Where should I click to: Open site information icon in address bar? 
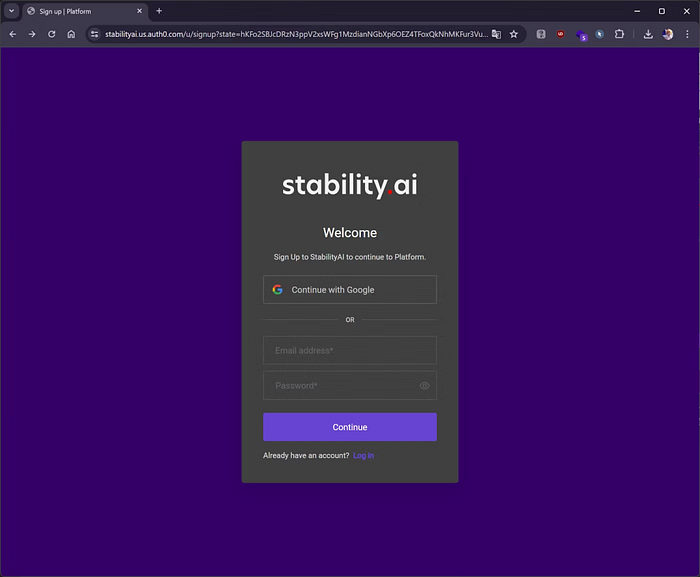point(94,34)
